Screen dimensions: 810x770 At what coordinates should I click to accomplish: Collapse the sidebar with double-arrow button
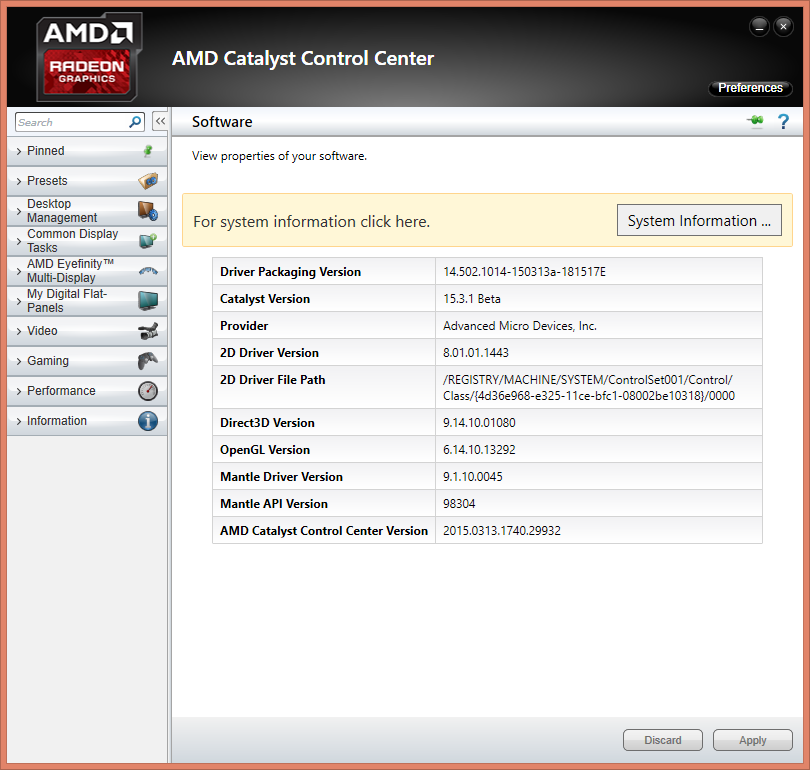click(160, 121)
